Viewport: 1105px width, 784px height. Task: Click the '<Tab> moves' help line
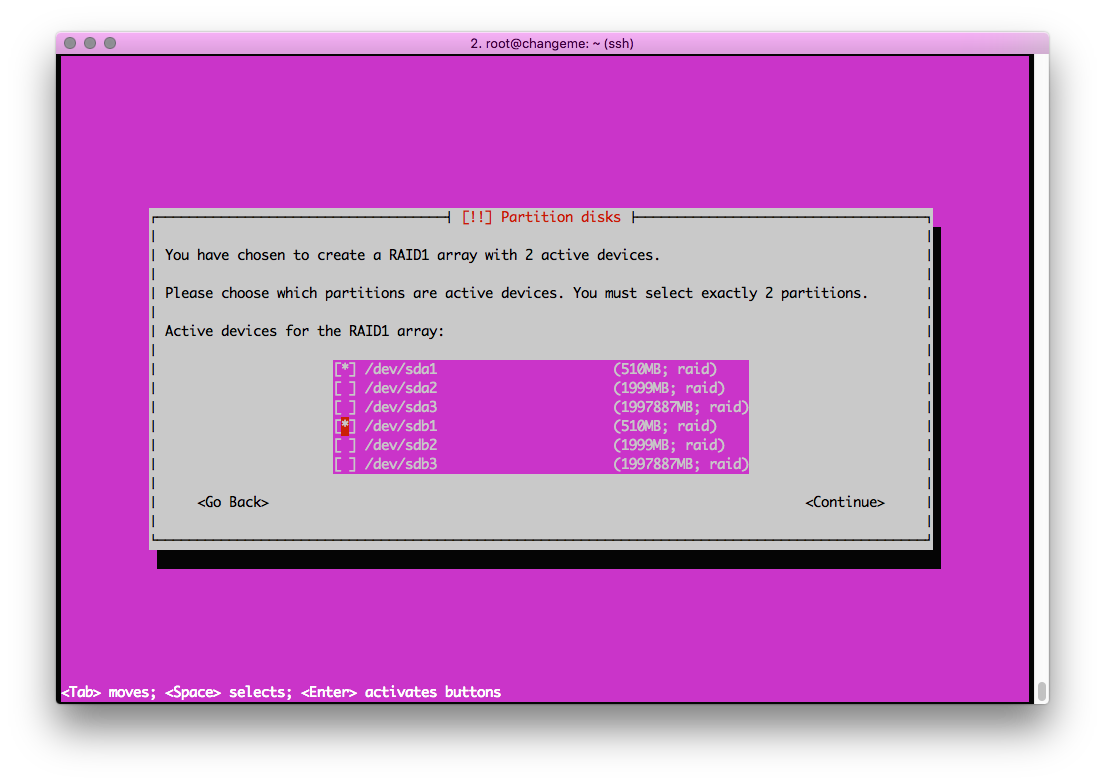click(x=281, y=692)
